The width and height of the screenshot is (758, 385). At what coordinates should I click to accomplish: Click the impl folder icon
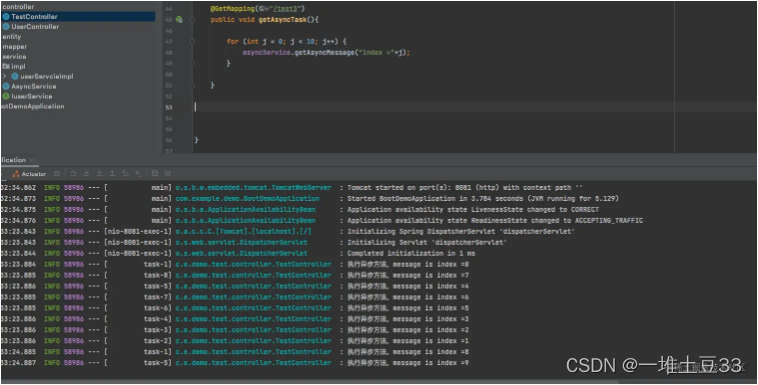pos(6,66)
